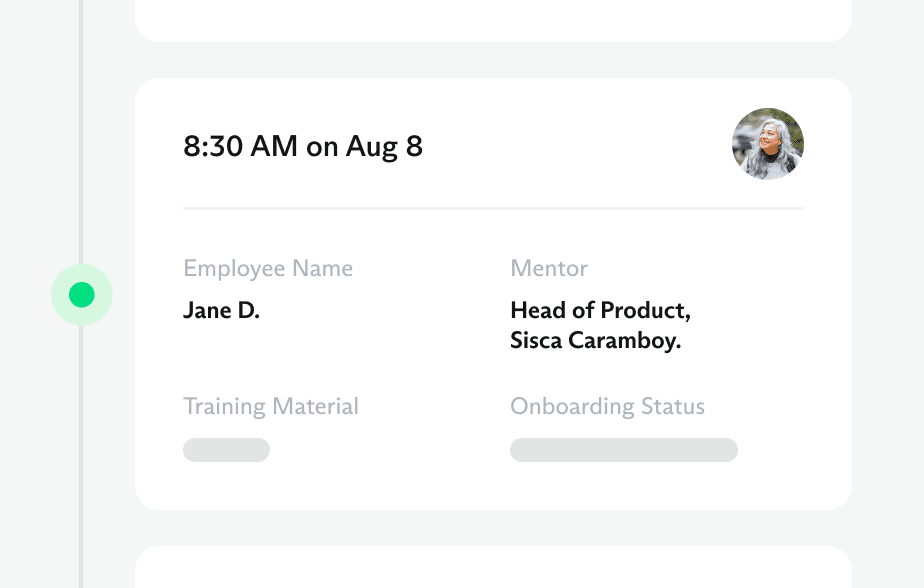924x588 pixels.
Task: Click the mentor name Sisca Caramboy
Action: (596, 340)
